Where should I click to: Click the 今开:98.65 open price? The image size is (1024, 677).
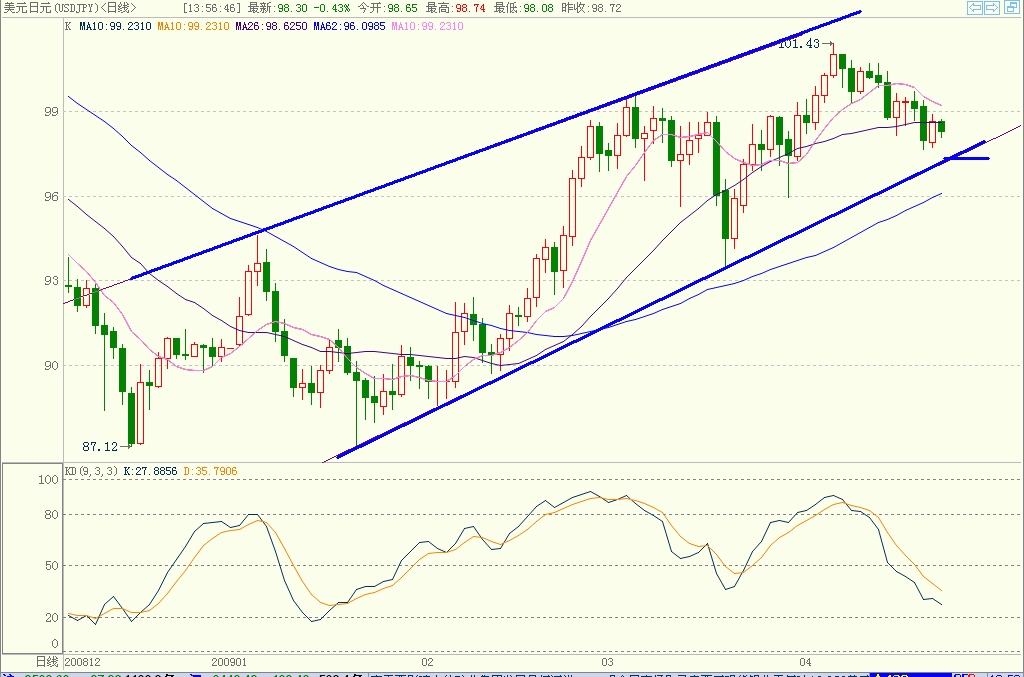click(387, 8)
